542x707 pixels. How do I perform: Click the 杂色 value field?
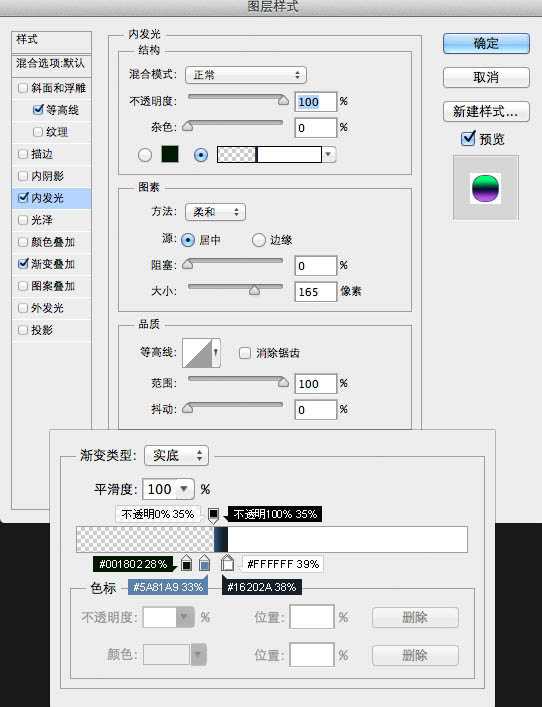pos(316,128)
